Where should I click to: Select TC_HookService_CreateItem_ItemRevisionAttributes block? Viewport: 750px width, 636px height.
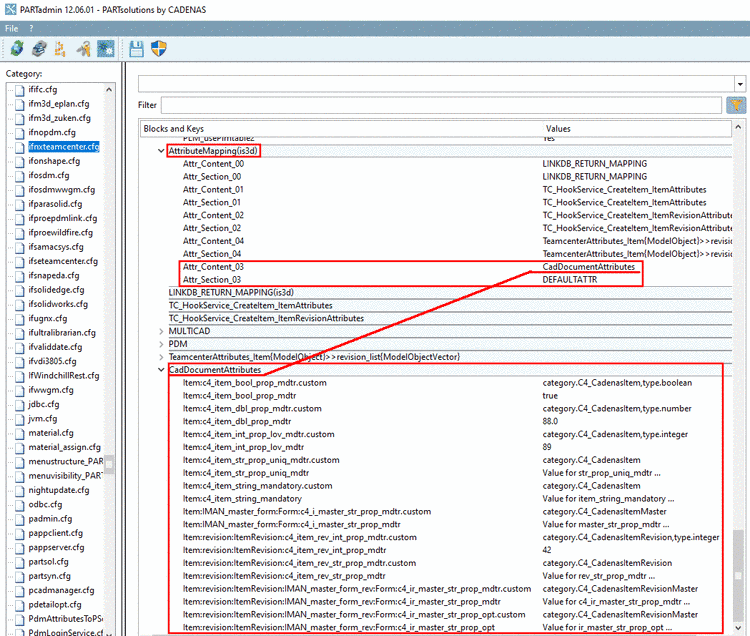pos(266,318)
